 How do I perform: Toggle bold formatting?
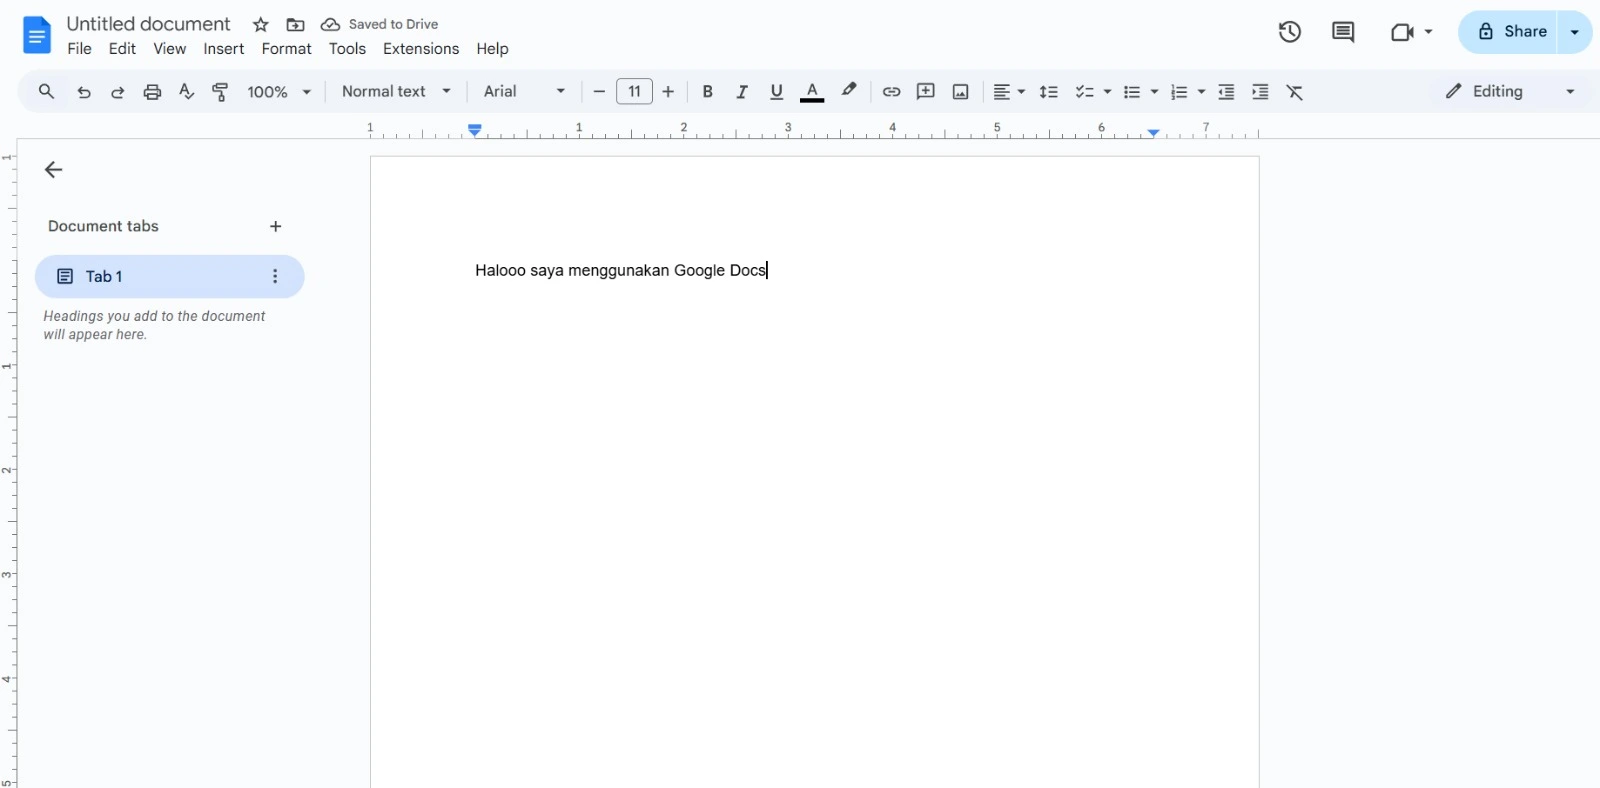point(707,92)
